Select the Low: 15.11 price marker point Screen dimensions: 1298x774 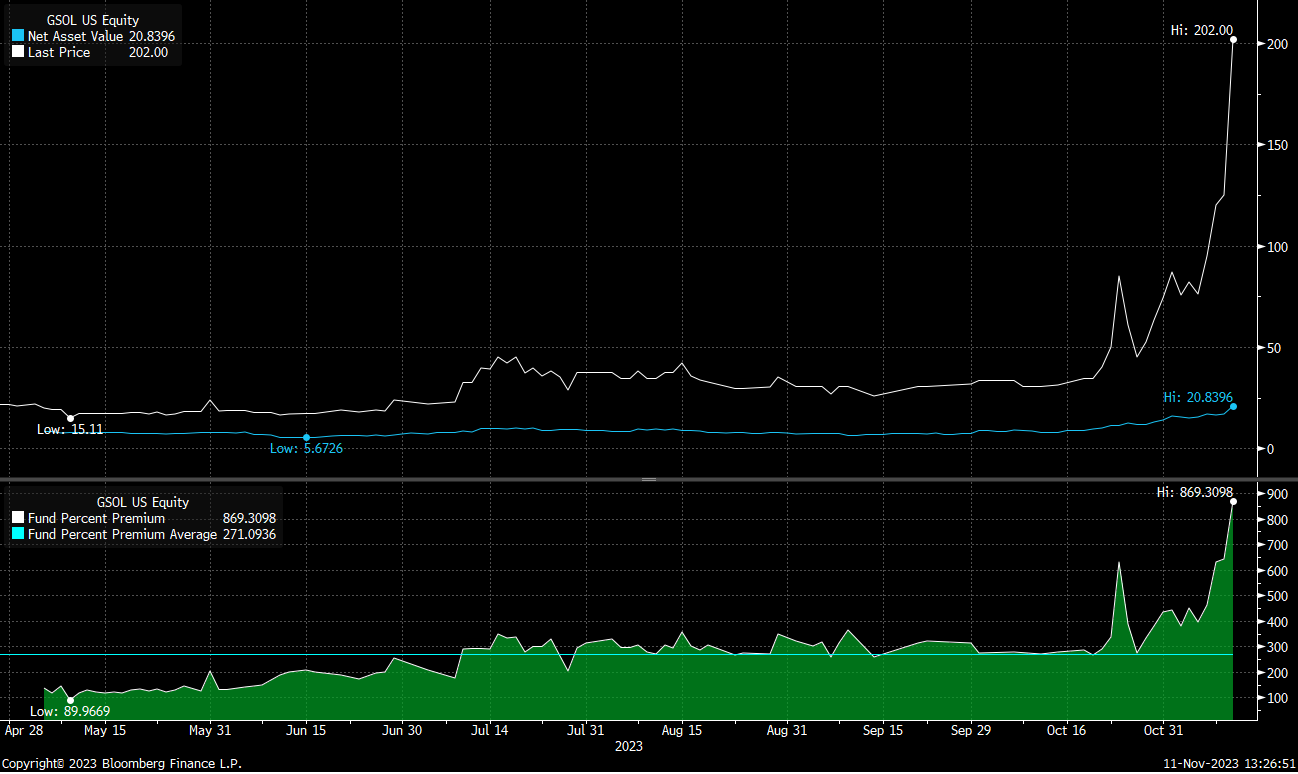coord(70,418)
